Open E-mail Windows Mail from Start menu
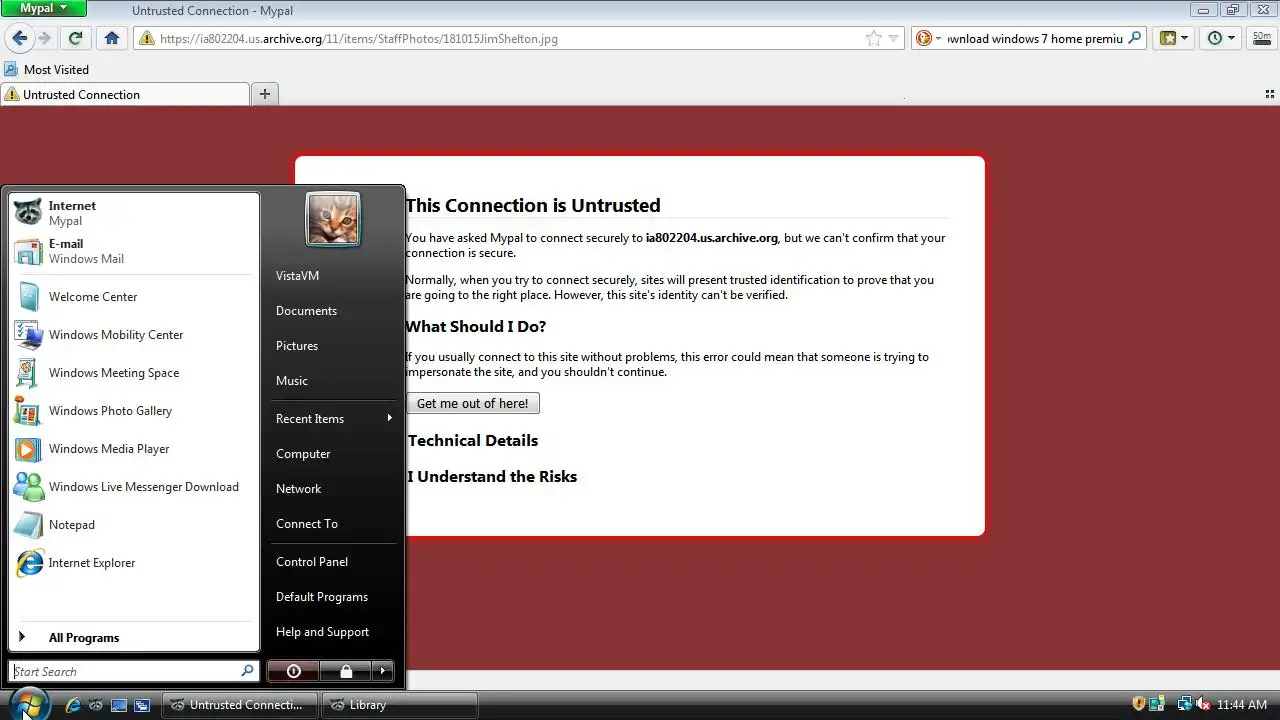This screenshot has width=1280, height=720. pos(133,251)
